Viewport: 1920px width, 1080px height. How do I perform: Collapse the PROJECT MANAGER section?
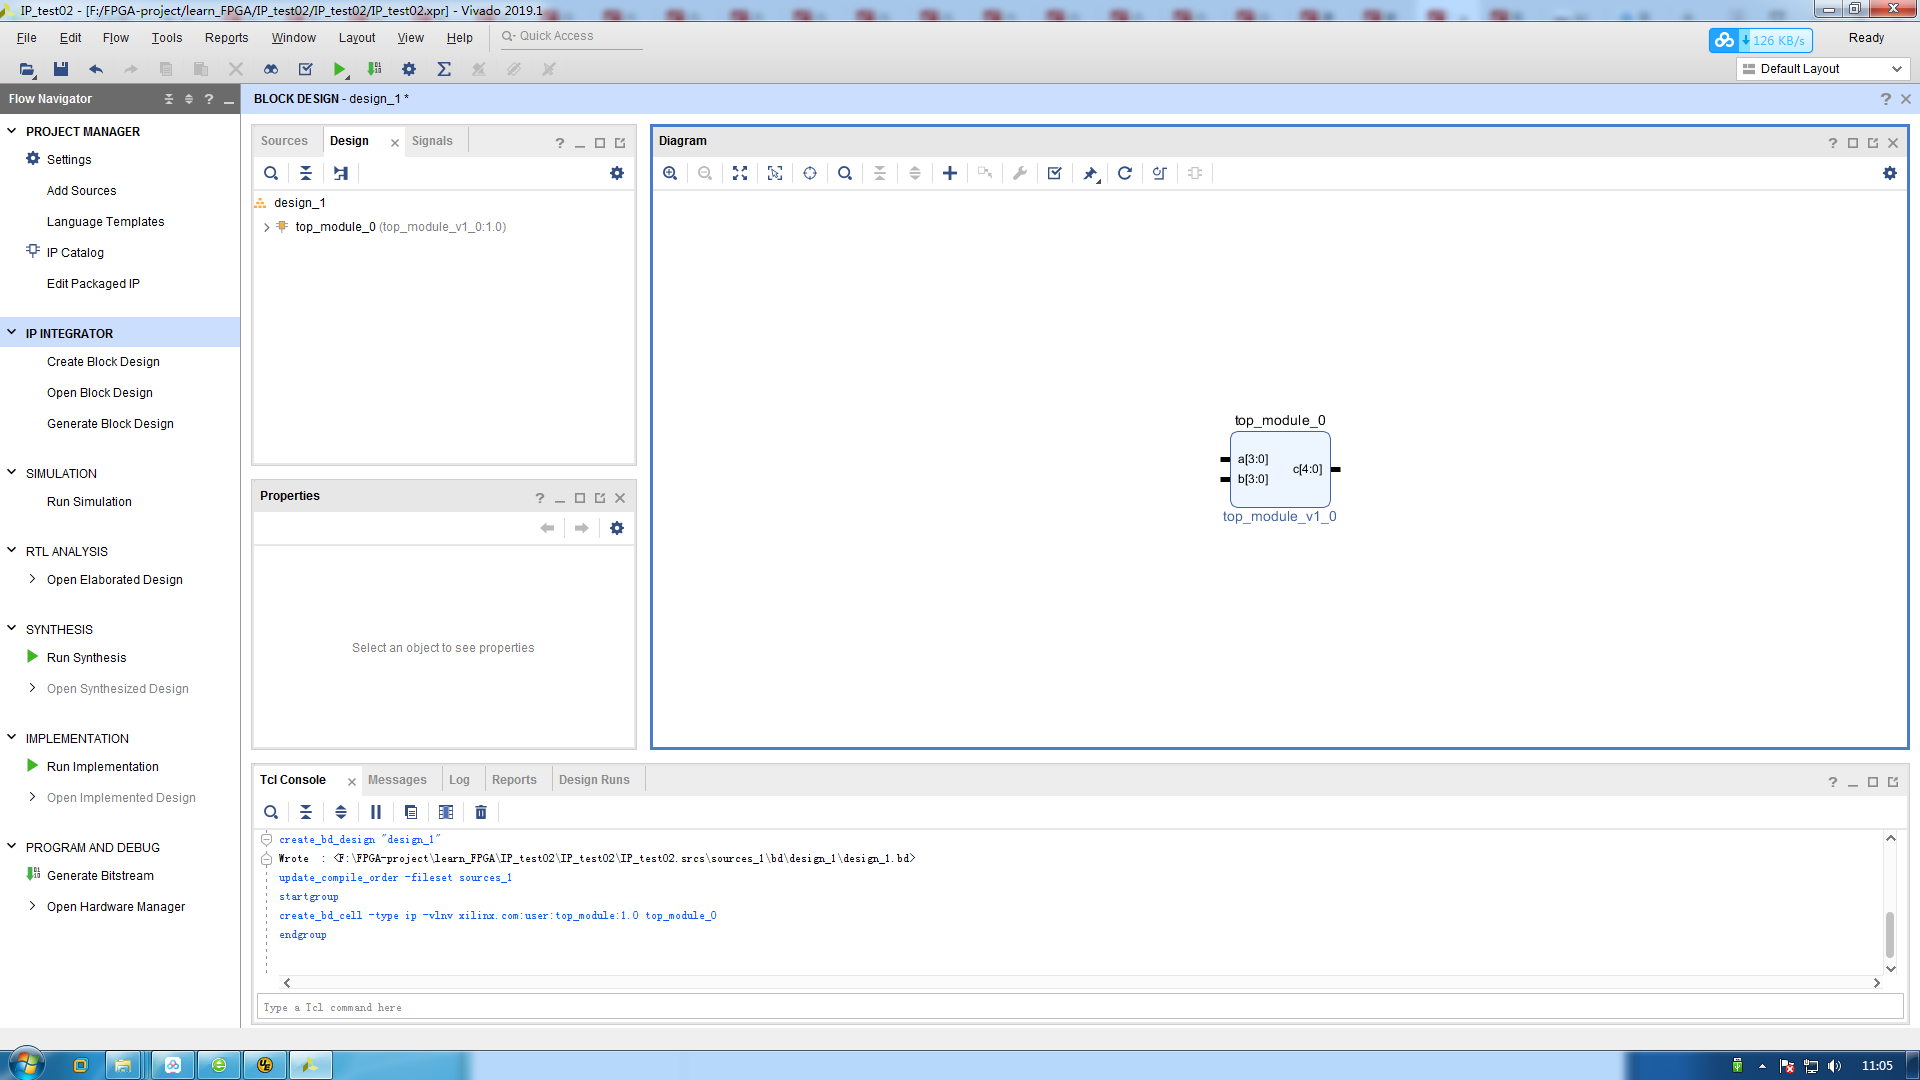12,131
